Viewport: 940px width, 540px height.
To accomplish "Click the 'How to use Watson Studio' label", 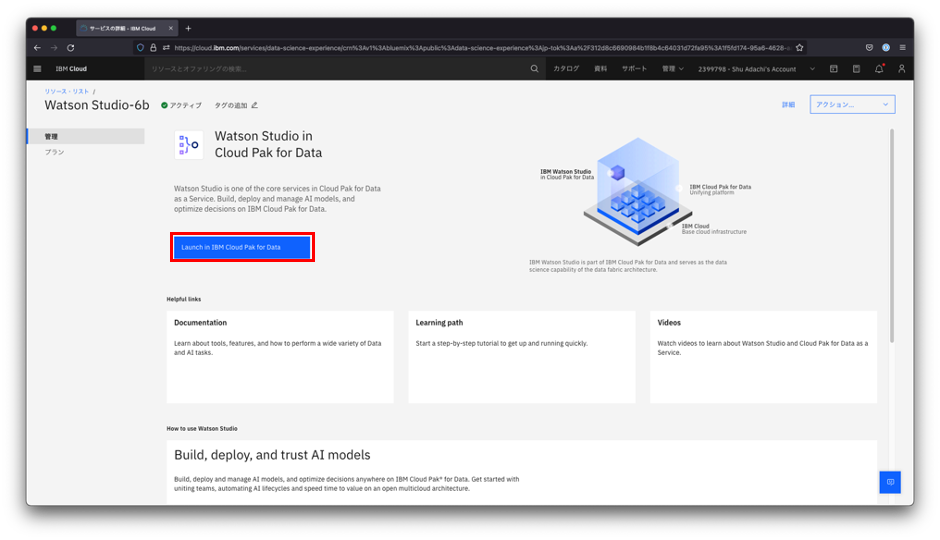I will click(202, 429).
